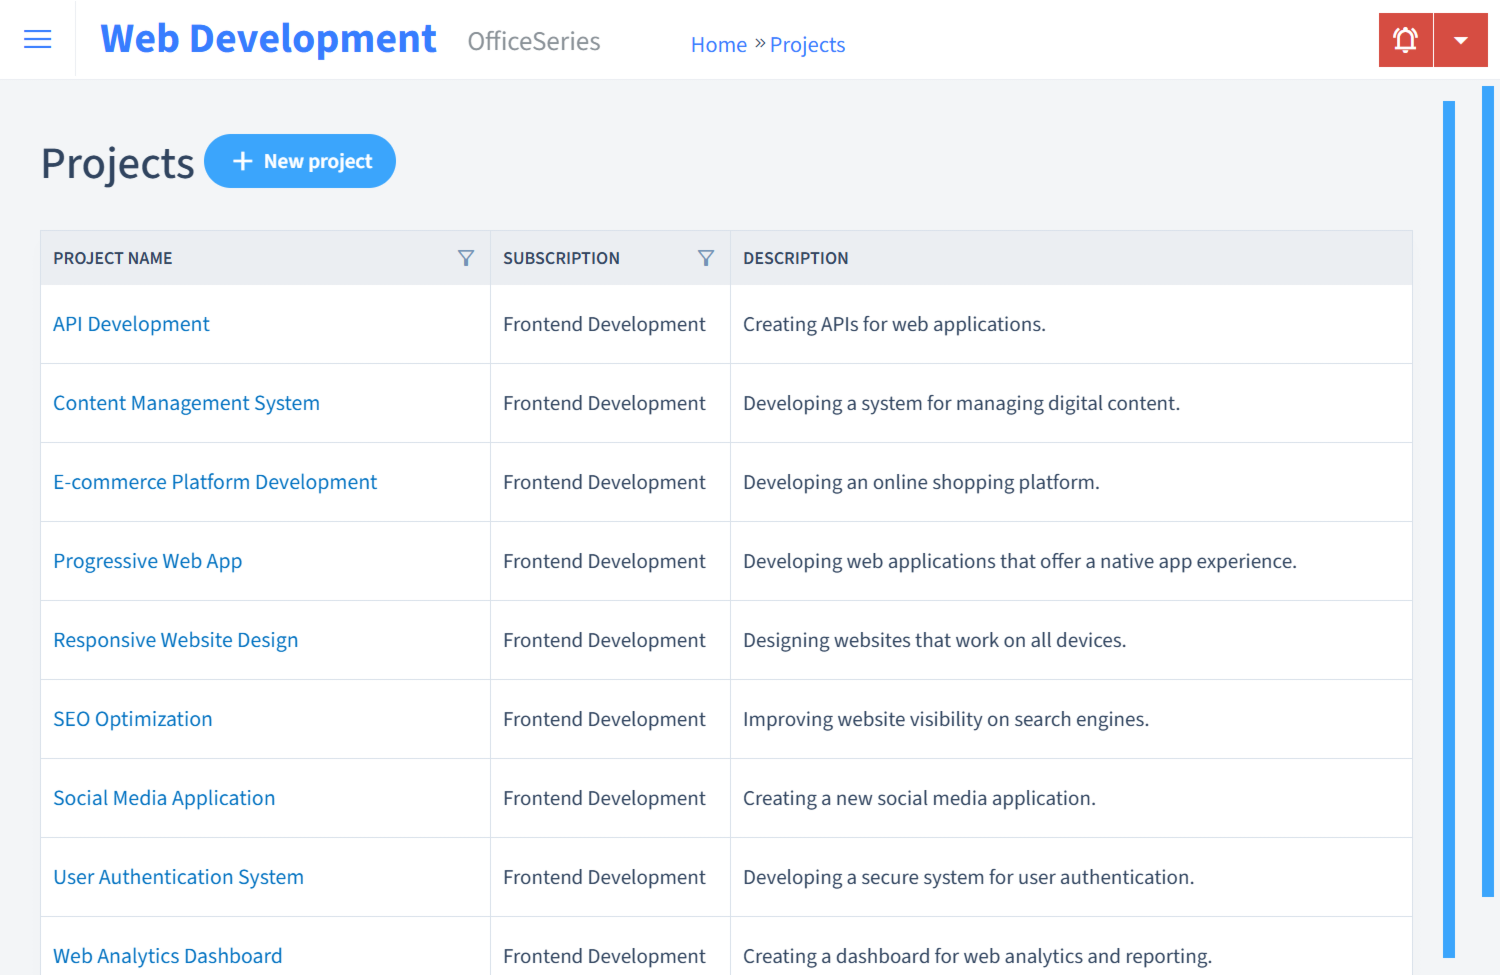
Task: Navigate to Home via breadcrumb
Action: 718,44
